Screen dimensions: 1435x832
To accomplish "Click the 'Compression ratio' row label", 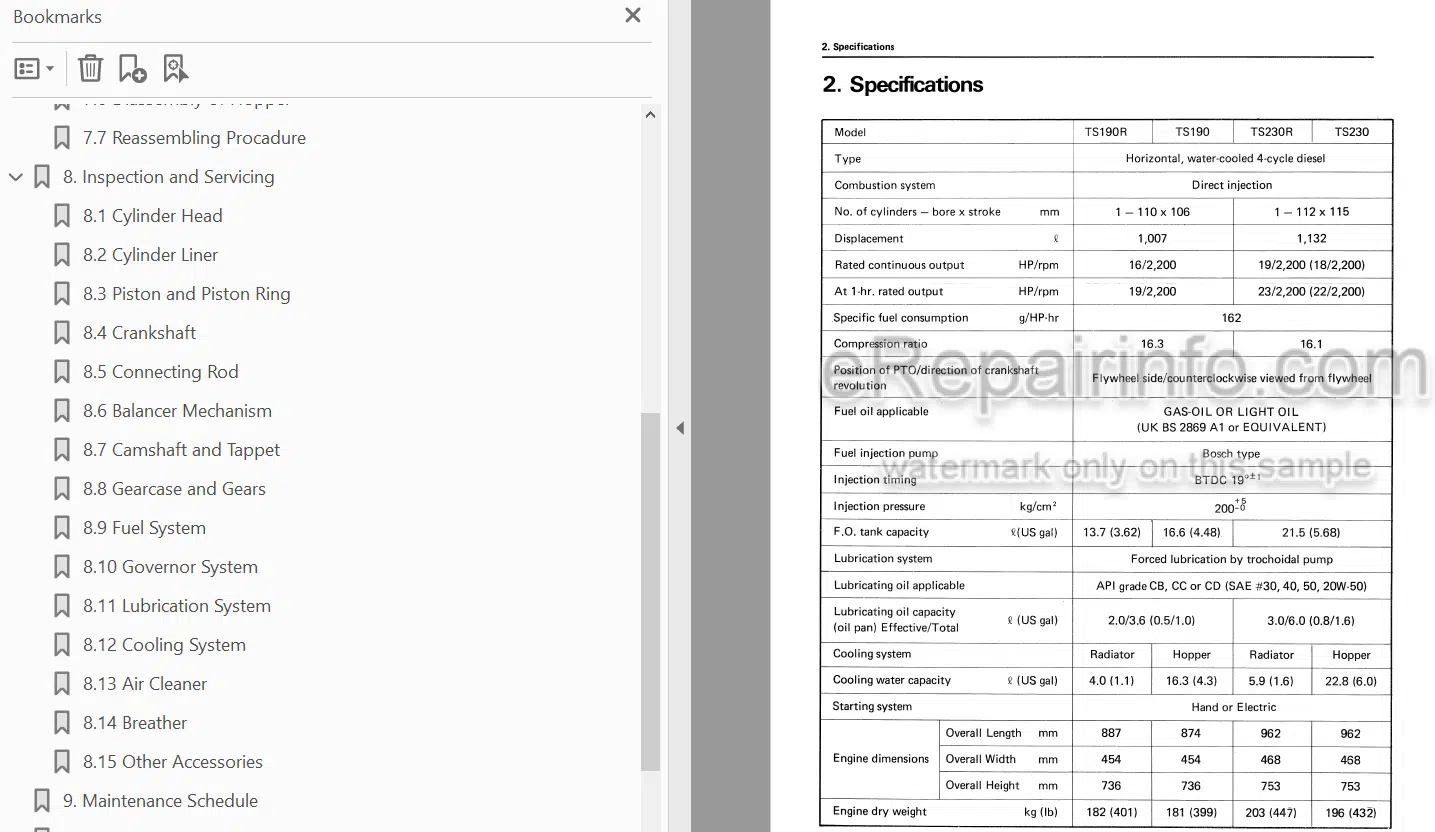I will 880,344.
